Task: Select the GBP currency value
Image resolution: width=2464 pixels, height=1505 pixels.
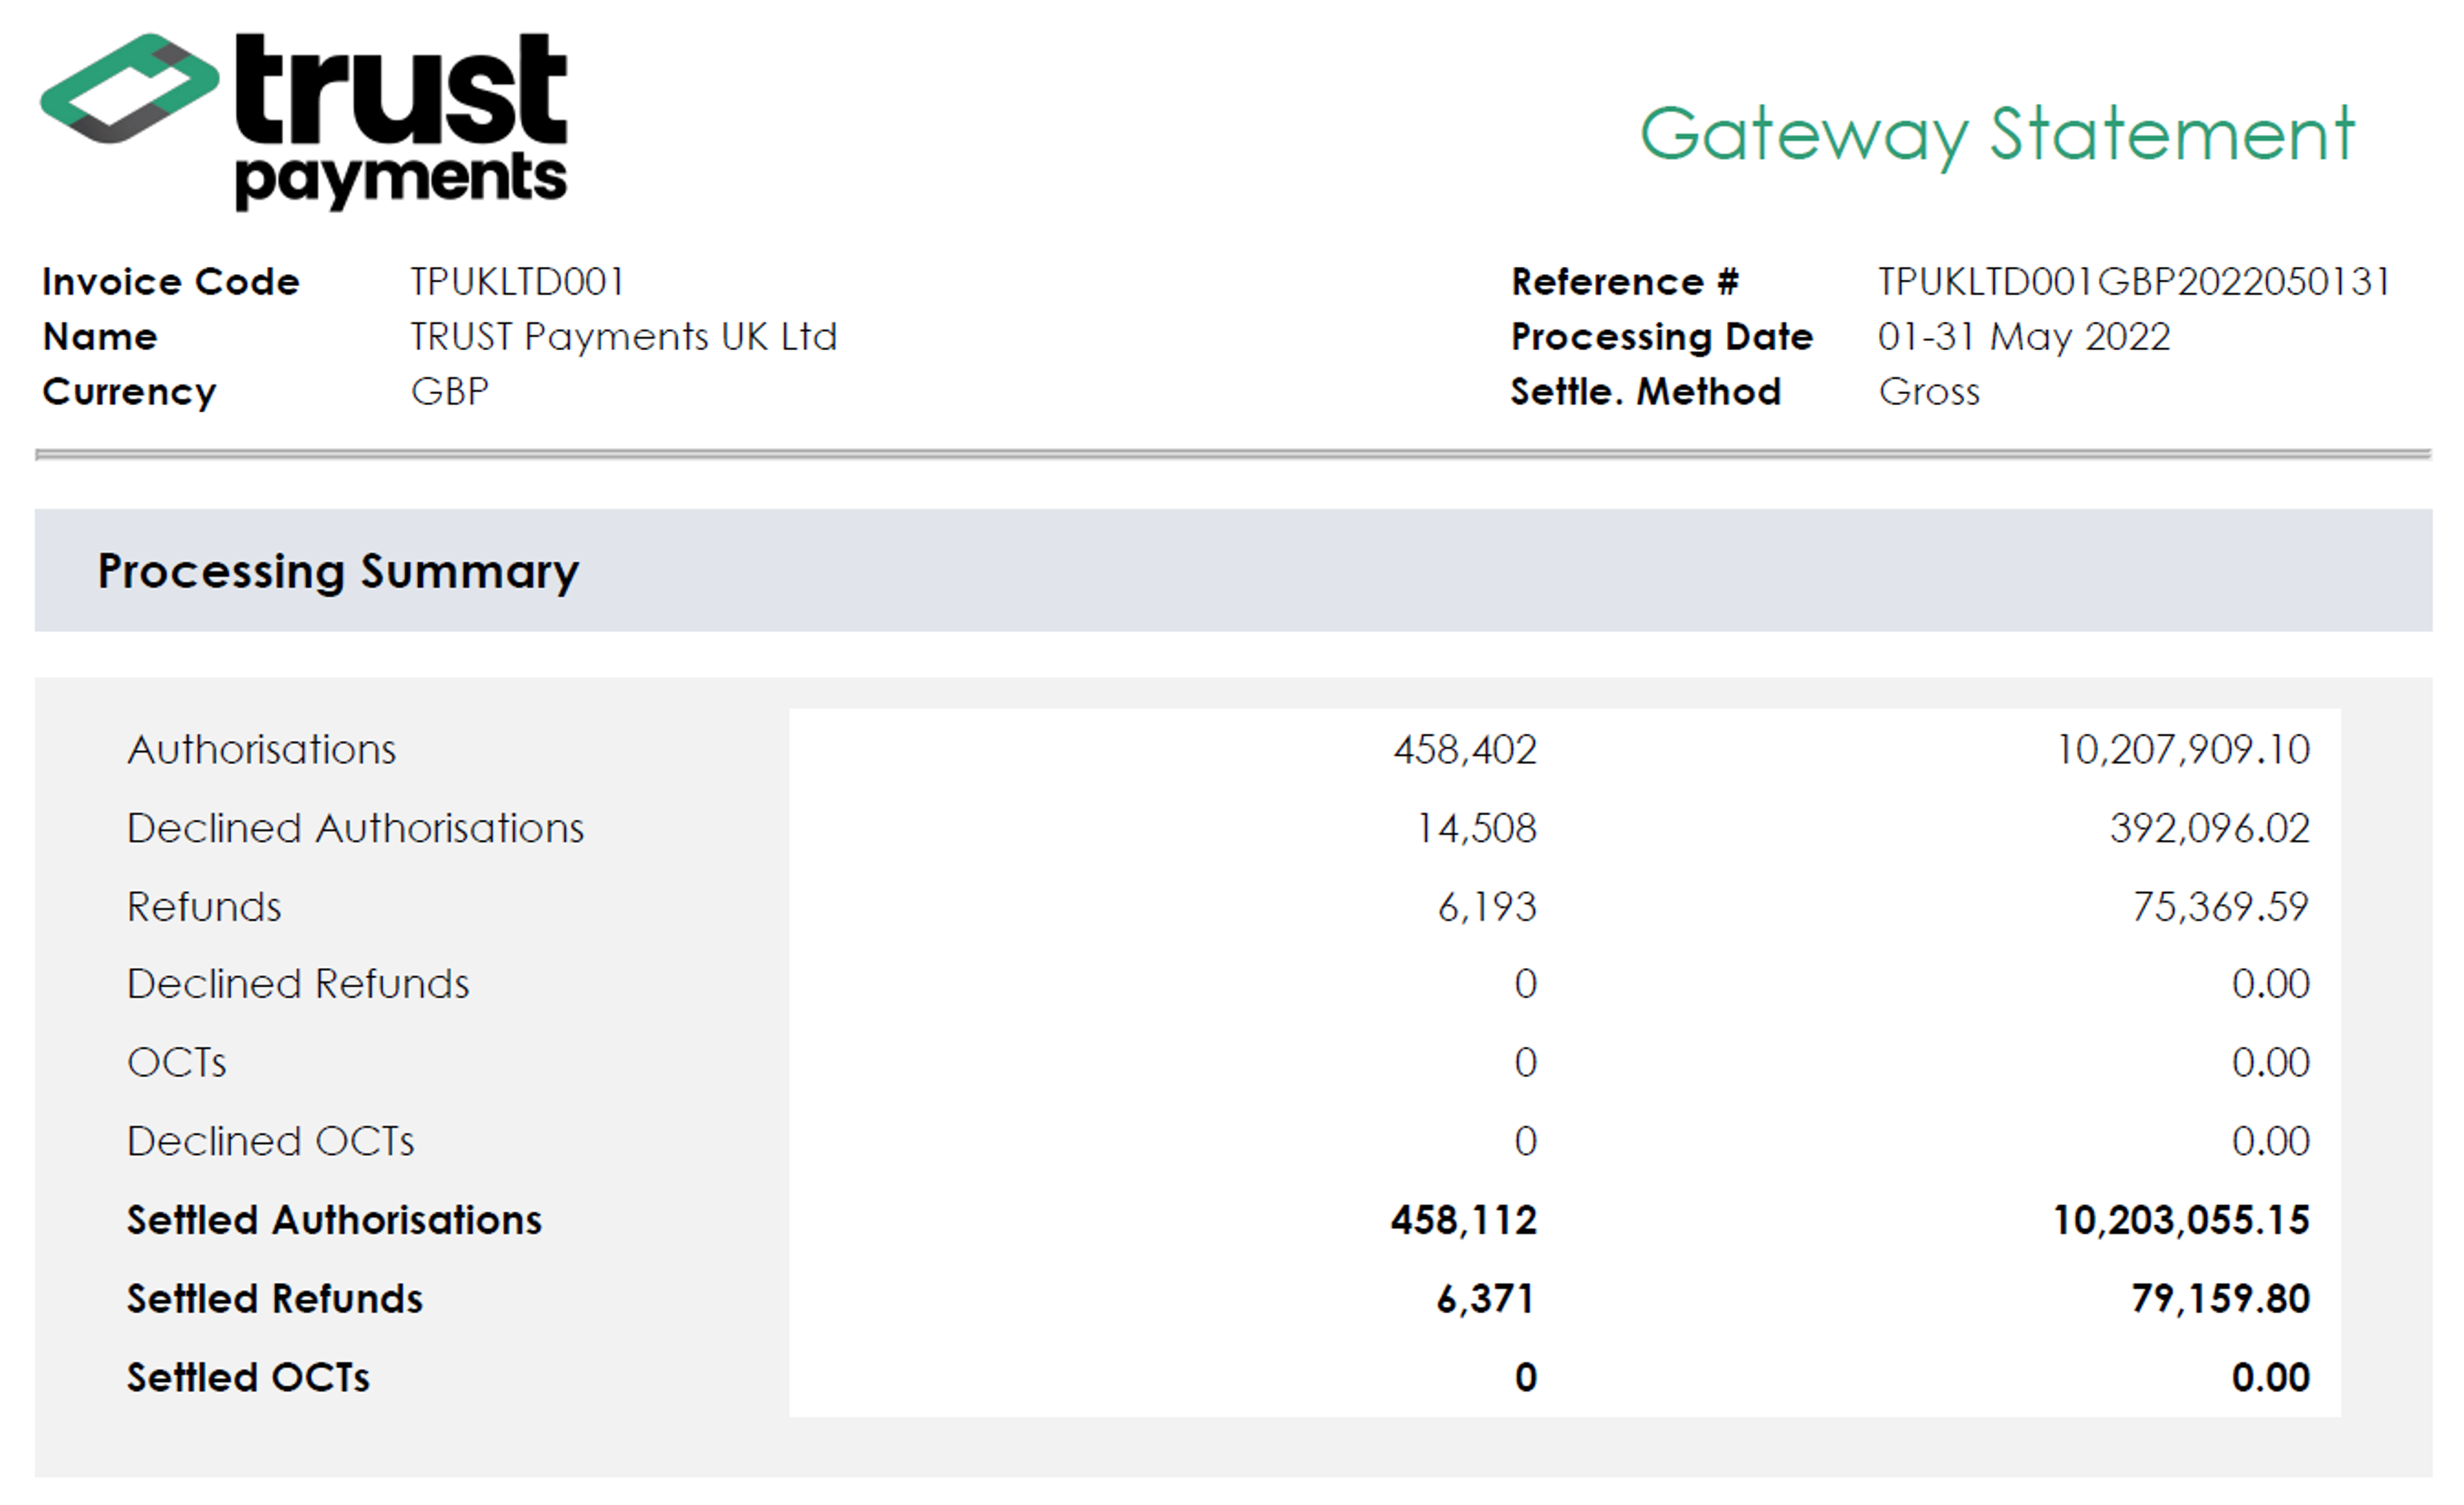Action: pyautogui.click(x=449, y=392)
